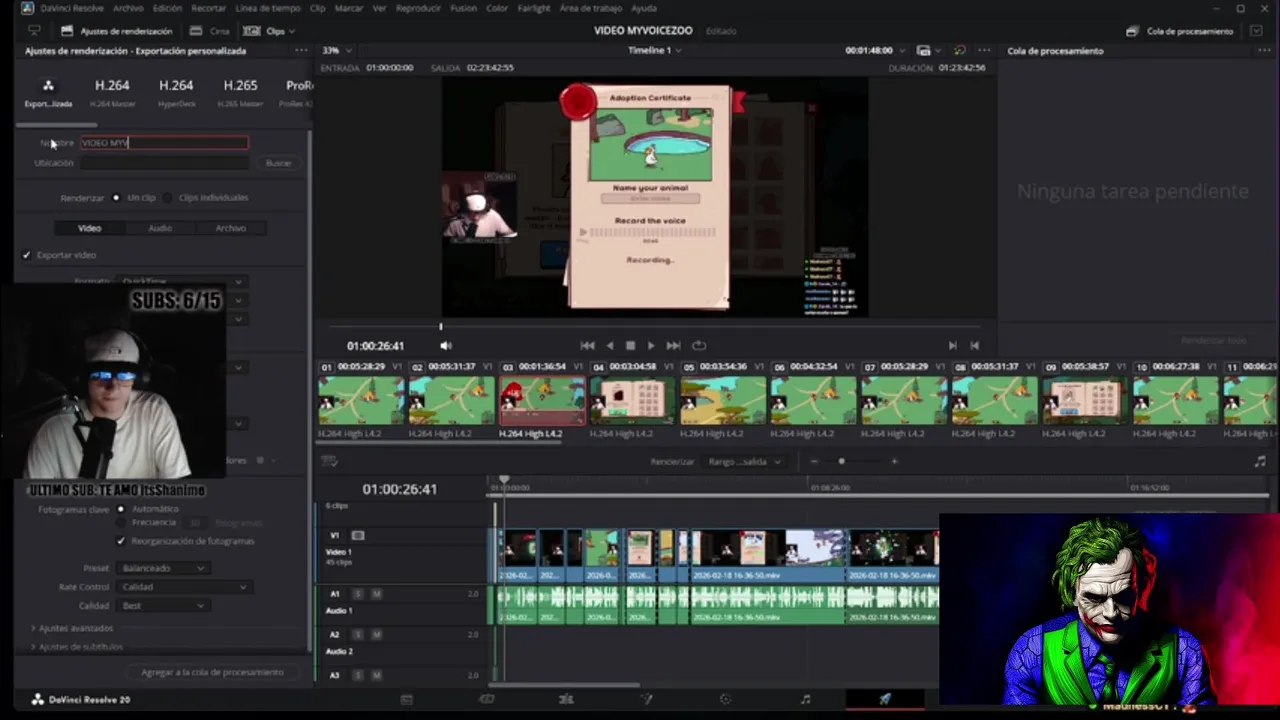The height and width of the screenshot is (720, 1280).
Task: Mute the A3 audio track
Action: [376, 676]
